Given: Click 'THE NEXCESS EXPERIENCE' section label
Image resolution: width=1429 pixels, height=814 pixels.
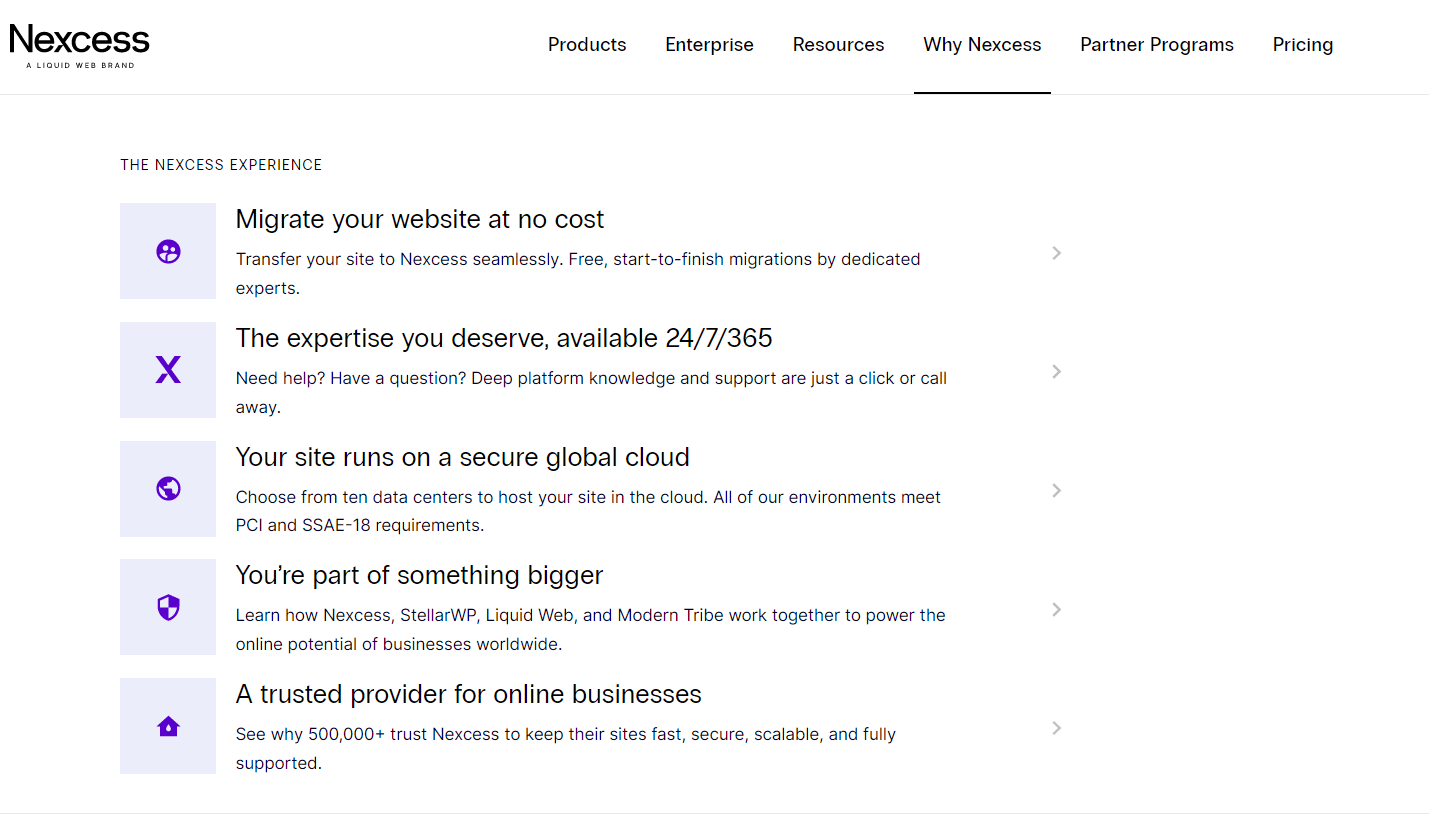Looking at the screenshot, I should pyautogui.click(x=221, y=165).
